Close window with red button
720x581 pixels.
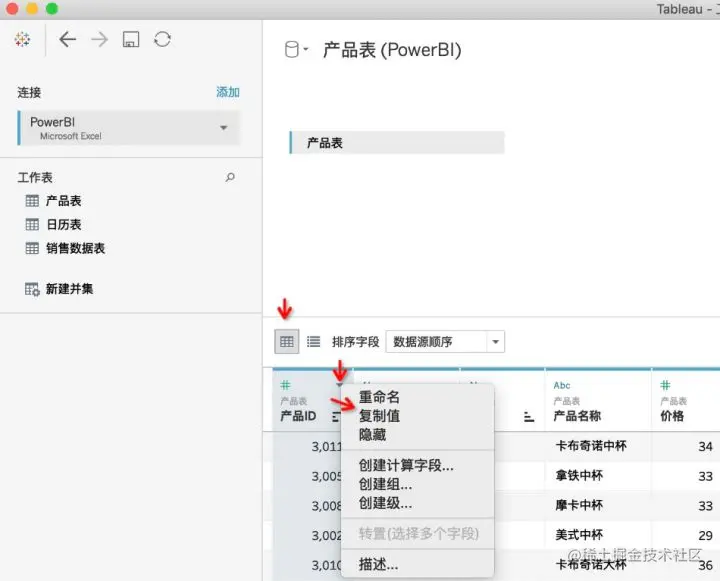[x=12, y=9]
